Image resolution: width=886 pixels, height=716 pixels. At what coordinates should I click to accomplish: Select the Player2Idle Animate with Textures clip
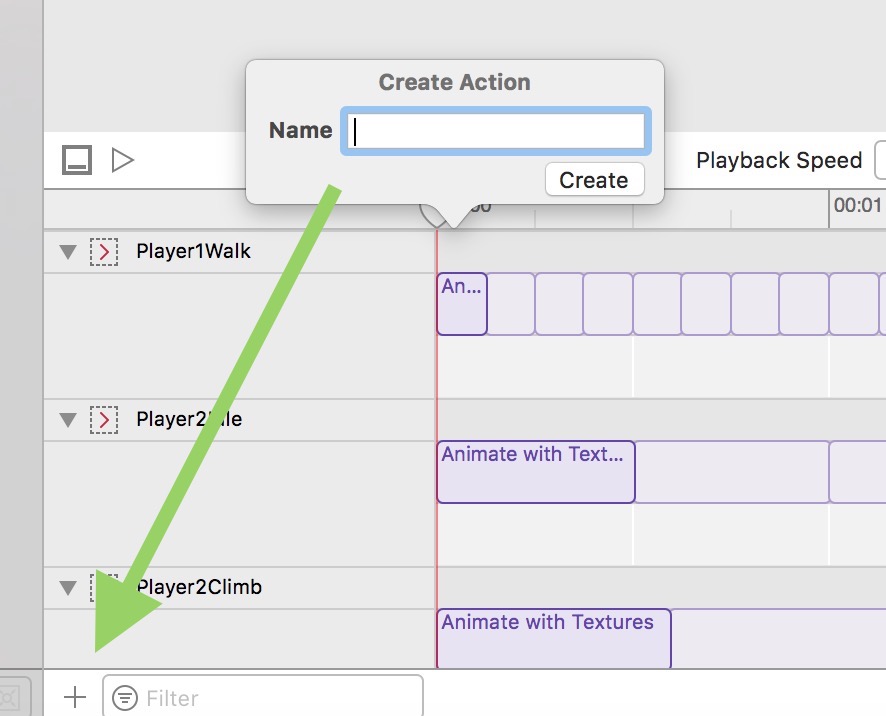pyautogui.click(x=535, y=471)
